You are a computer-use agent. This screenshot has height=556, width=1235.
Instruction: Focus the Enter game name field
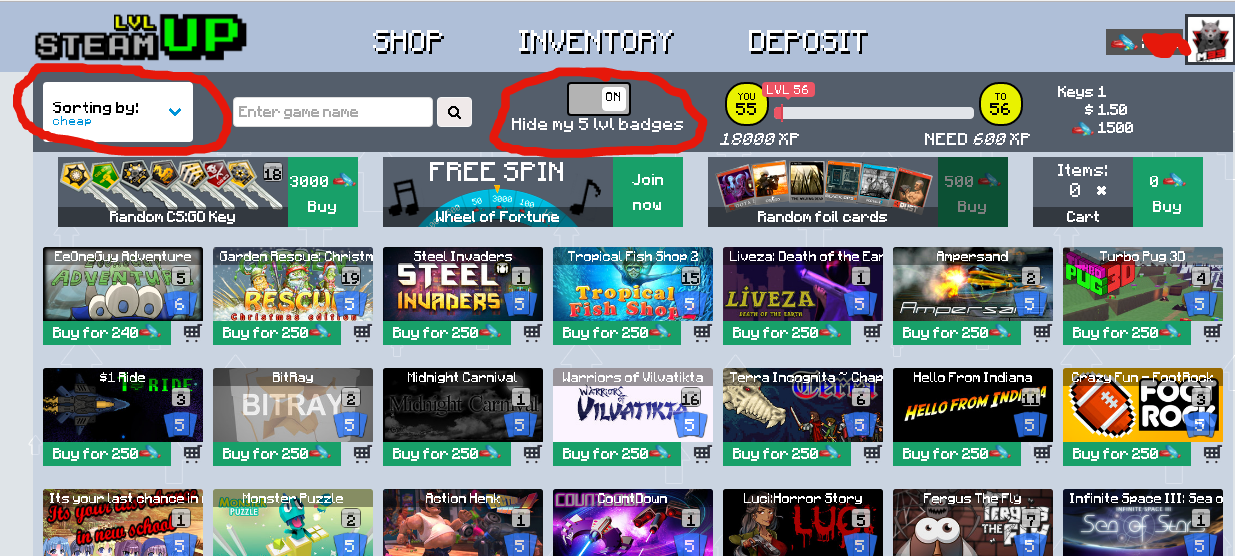click(333, 112)
